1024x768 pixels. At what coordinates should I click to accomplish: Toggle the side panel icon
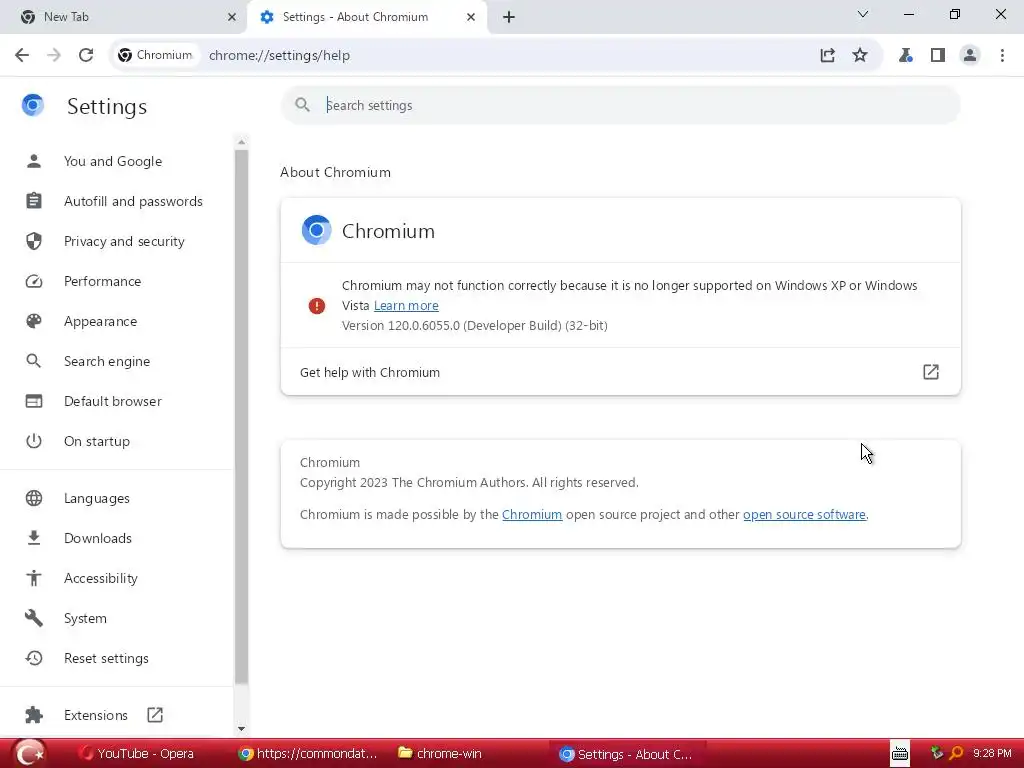click(x=938, y=55)
